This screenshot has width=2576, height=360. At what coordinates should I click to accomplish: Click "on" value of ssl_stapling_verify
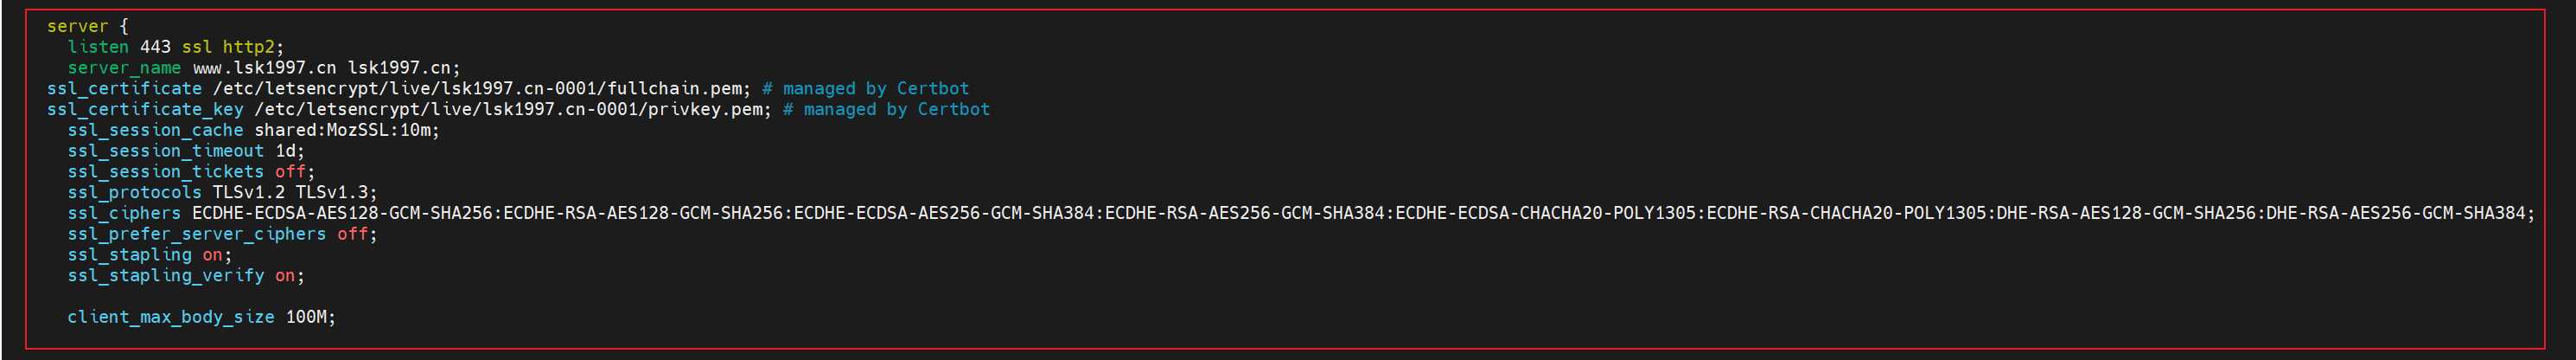click(285, 275)
